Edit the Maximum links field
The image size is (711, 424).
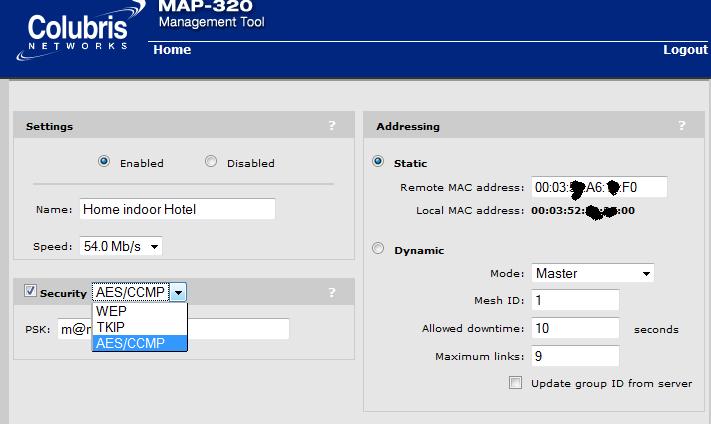coord(575,356)
